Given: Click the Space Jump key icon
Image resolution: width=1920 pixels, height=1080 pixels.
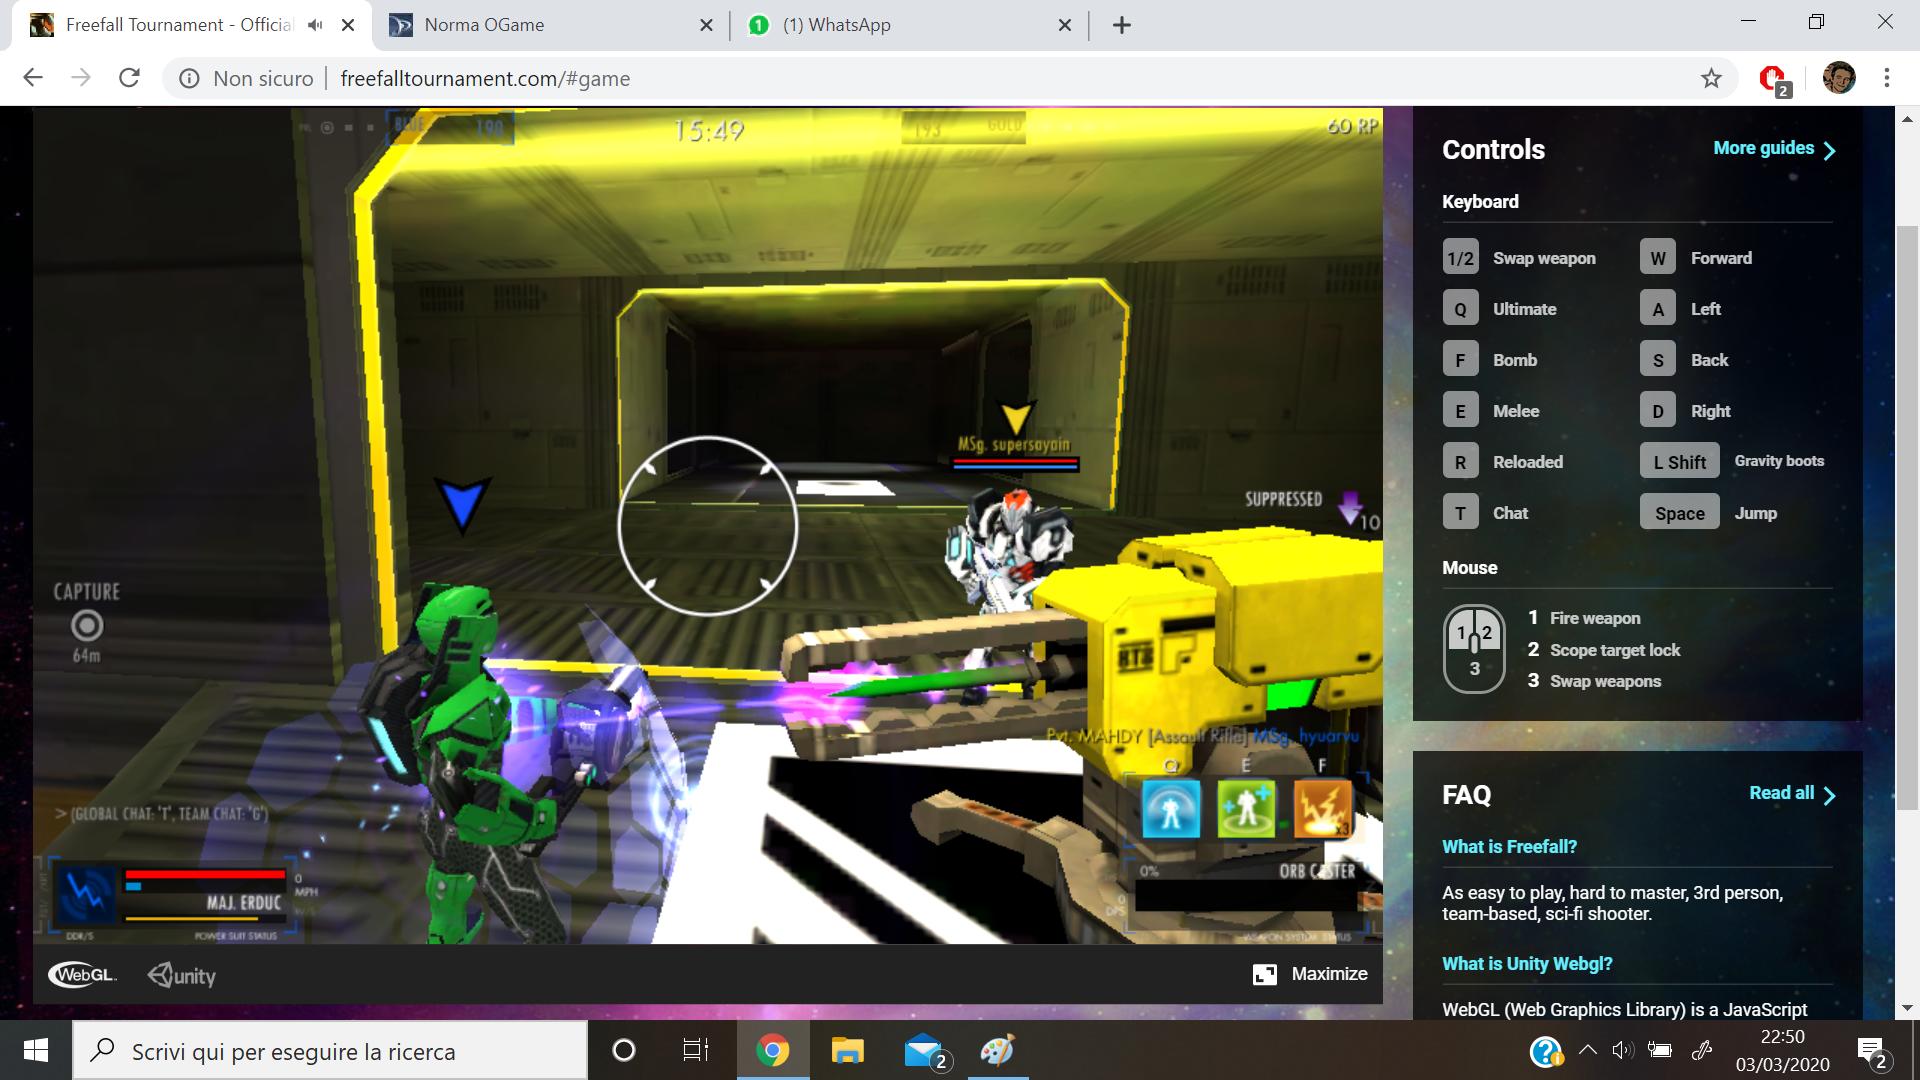Looking at the screenshot, I should coord(1680,513).
